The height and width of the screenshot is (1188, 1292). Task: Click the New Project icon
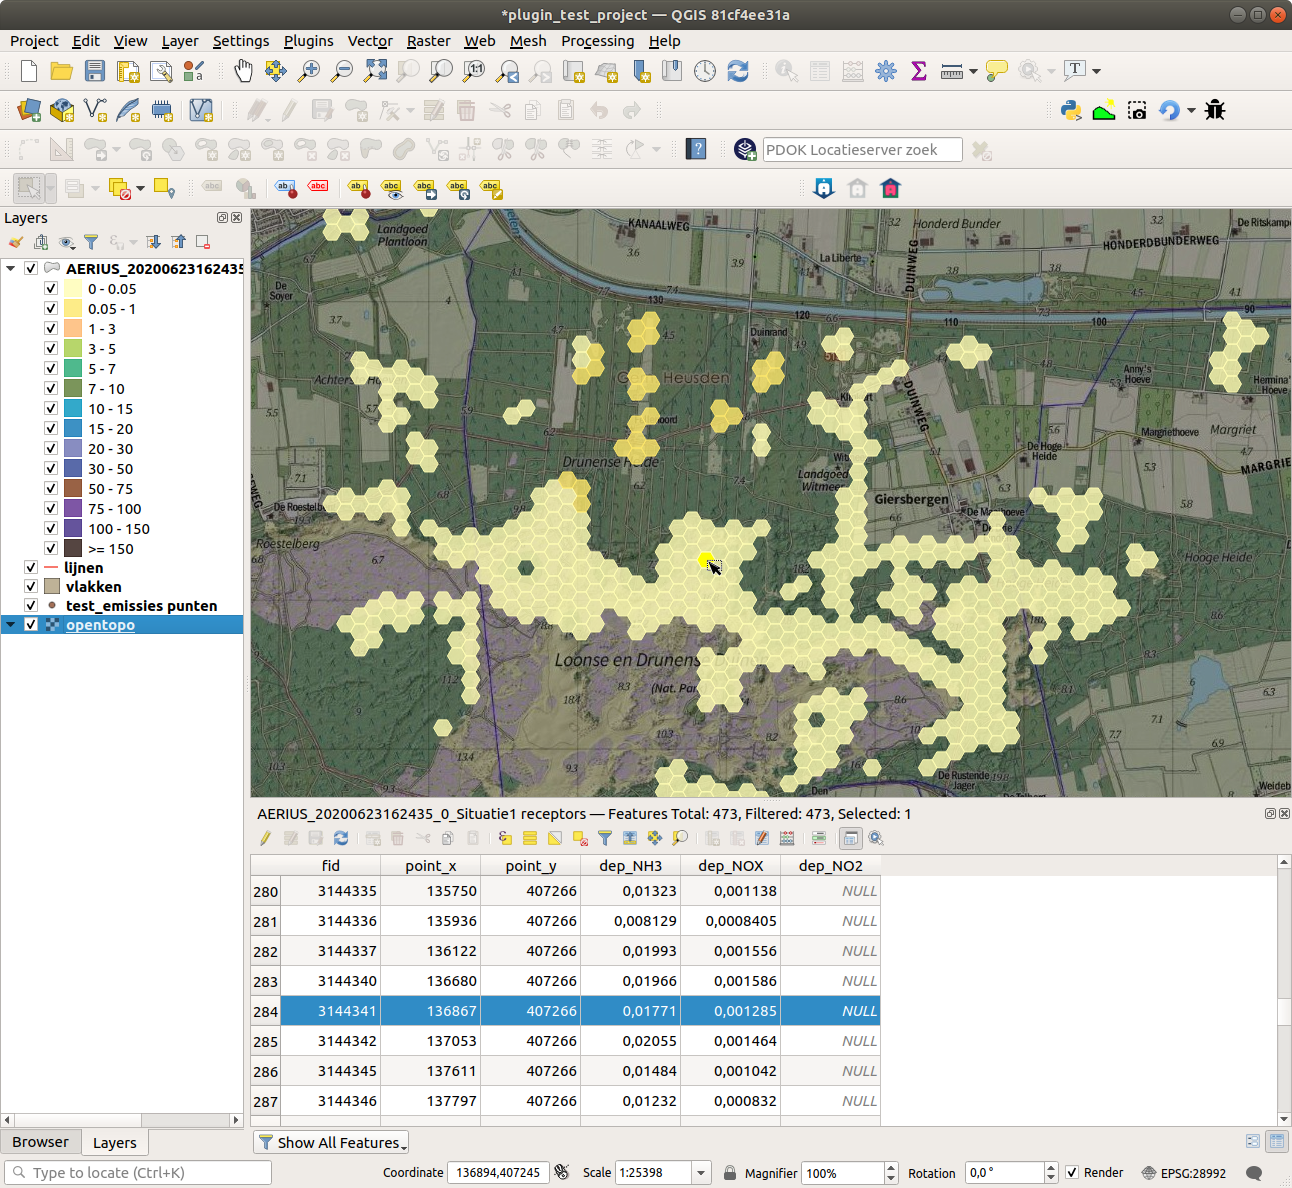(x=28, y=71)
